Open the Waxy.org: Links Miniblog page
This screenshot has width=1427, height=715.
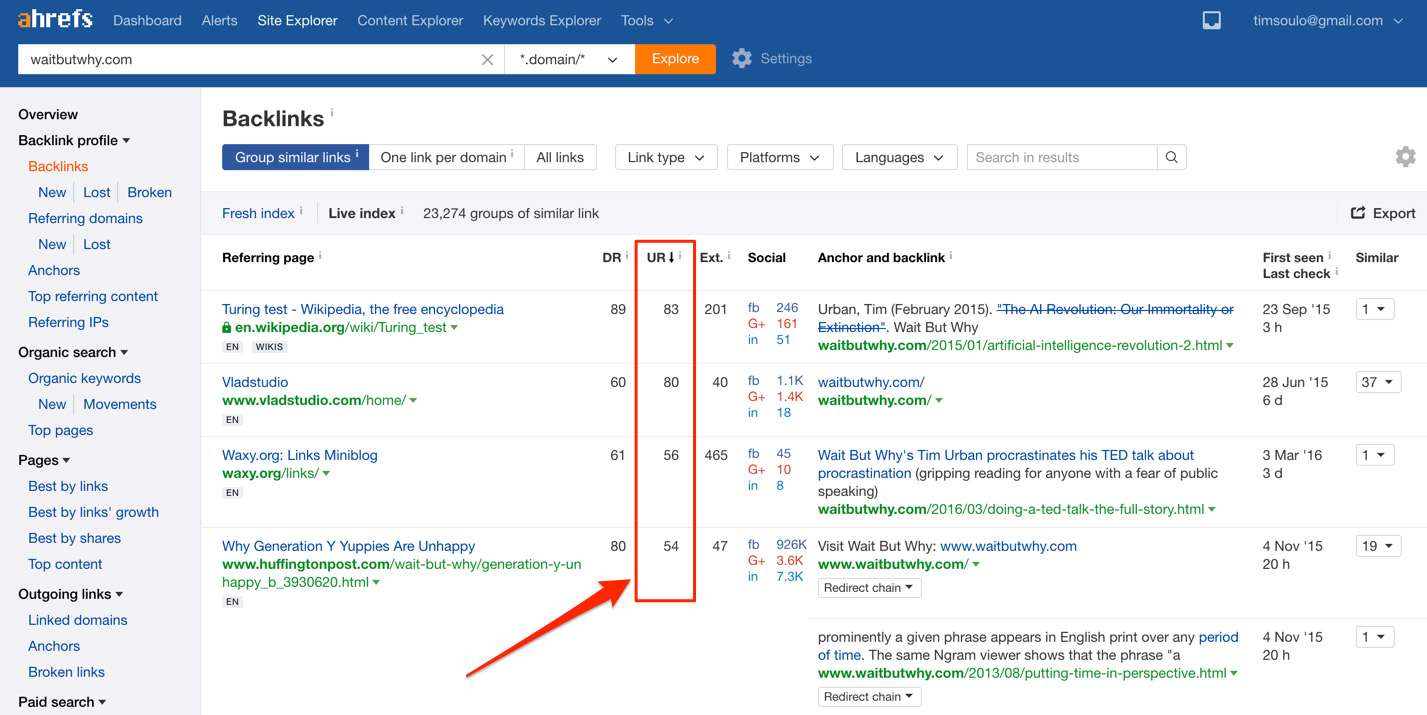point(300,455)
